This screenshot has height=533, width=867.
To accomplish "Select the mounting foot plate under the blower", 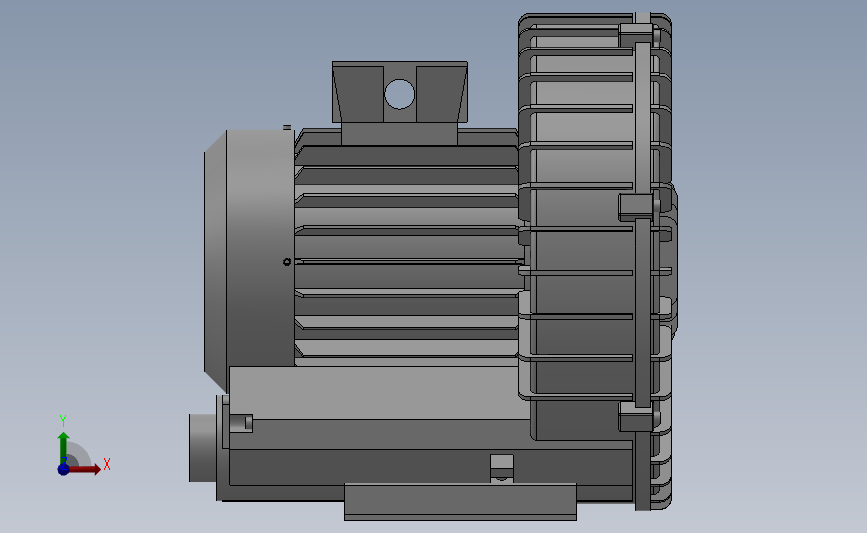I will (460, 501).
